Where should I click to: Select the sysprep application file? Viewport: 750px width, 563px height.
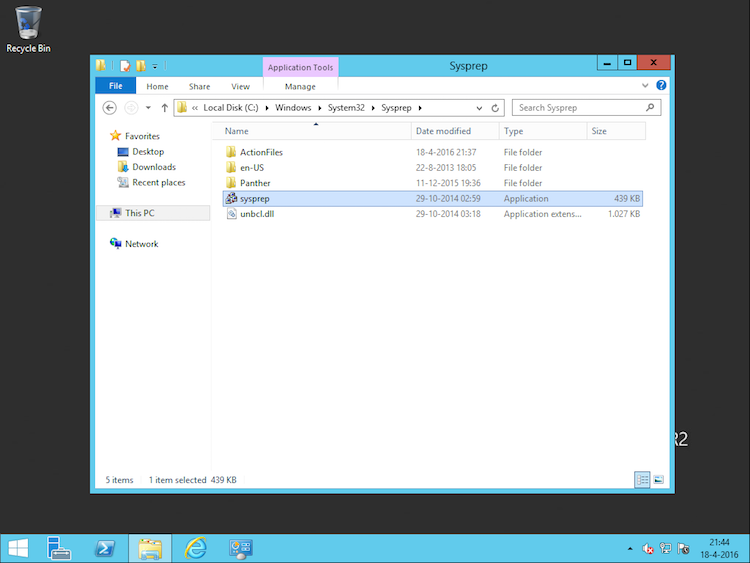433,198
